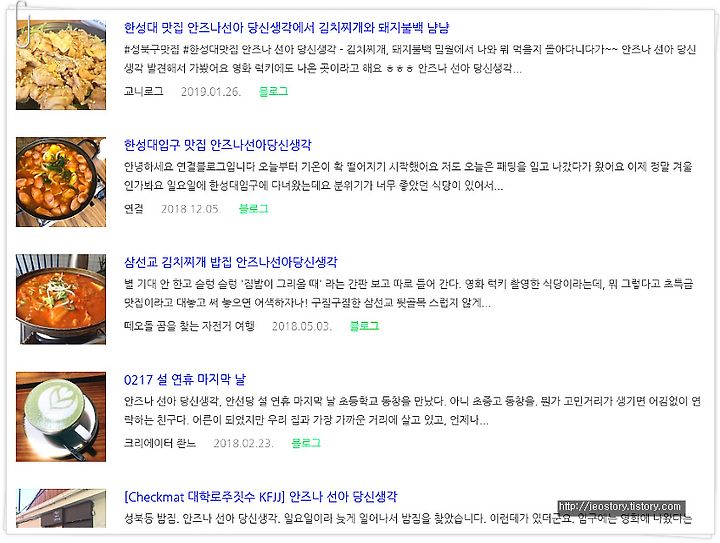
Task: Click the green 블로그 label dated 2018.12.05
Action: click(253, 209)
